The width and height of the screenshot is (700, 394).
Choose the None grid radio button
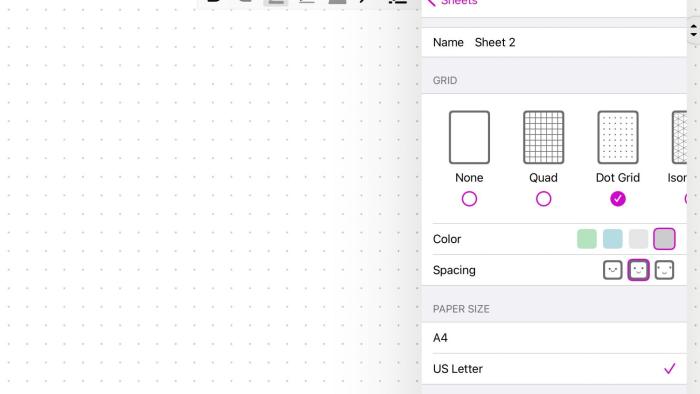coord(469,199)
